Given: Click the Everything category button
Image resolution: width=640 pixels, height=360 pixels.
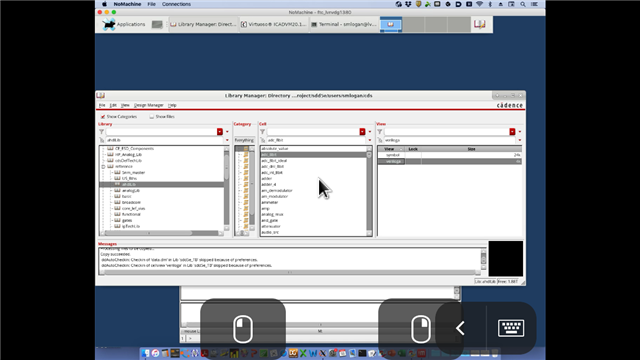Looking at the screenshot, I should (244, 140).
